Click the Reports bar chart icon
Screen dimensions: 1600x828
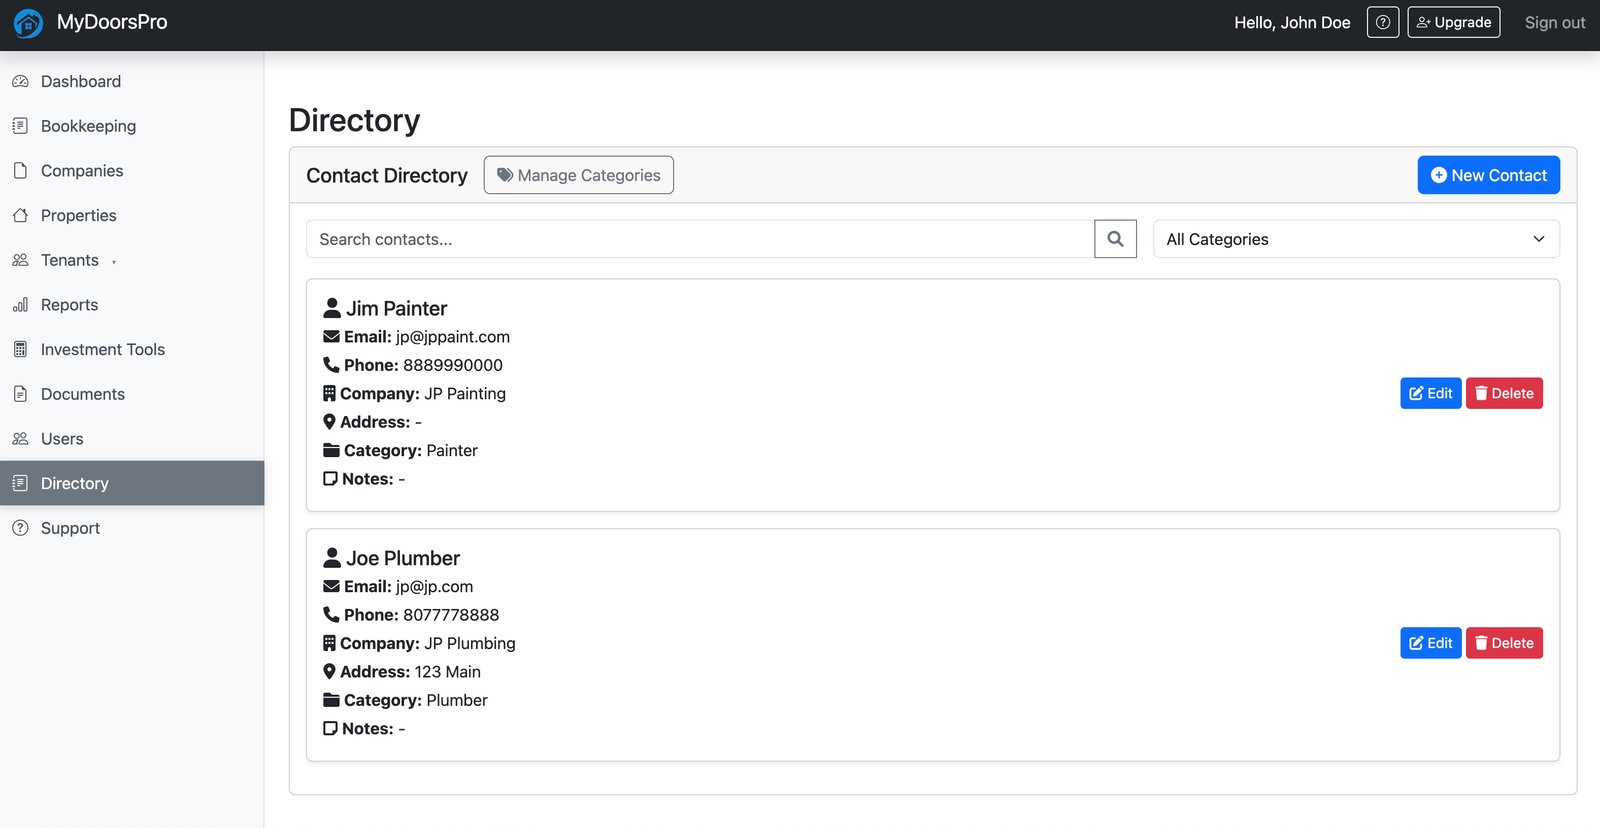[20, 305]
